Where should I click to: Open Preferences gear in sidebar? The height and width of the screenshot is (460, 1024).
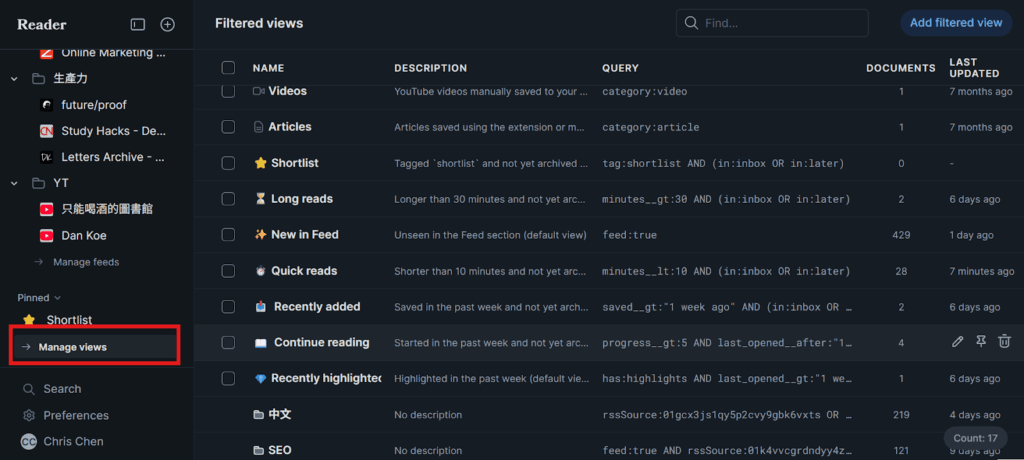pyautogui.click(x=29, y=415)
